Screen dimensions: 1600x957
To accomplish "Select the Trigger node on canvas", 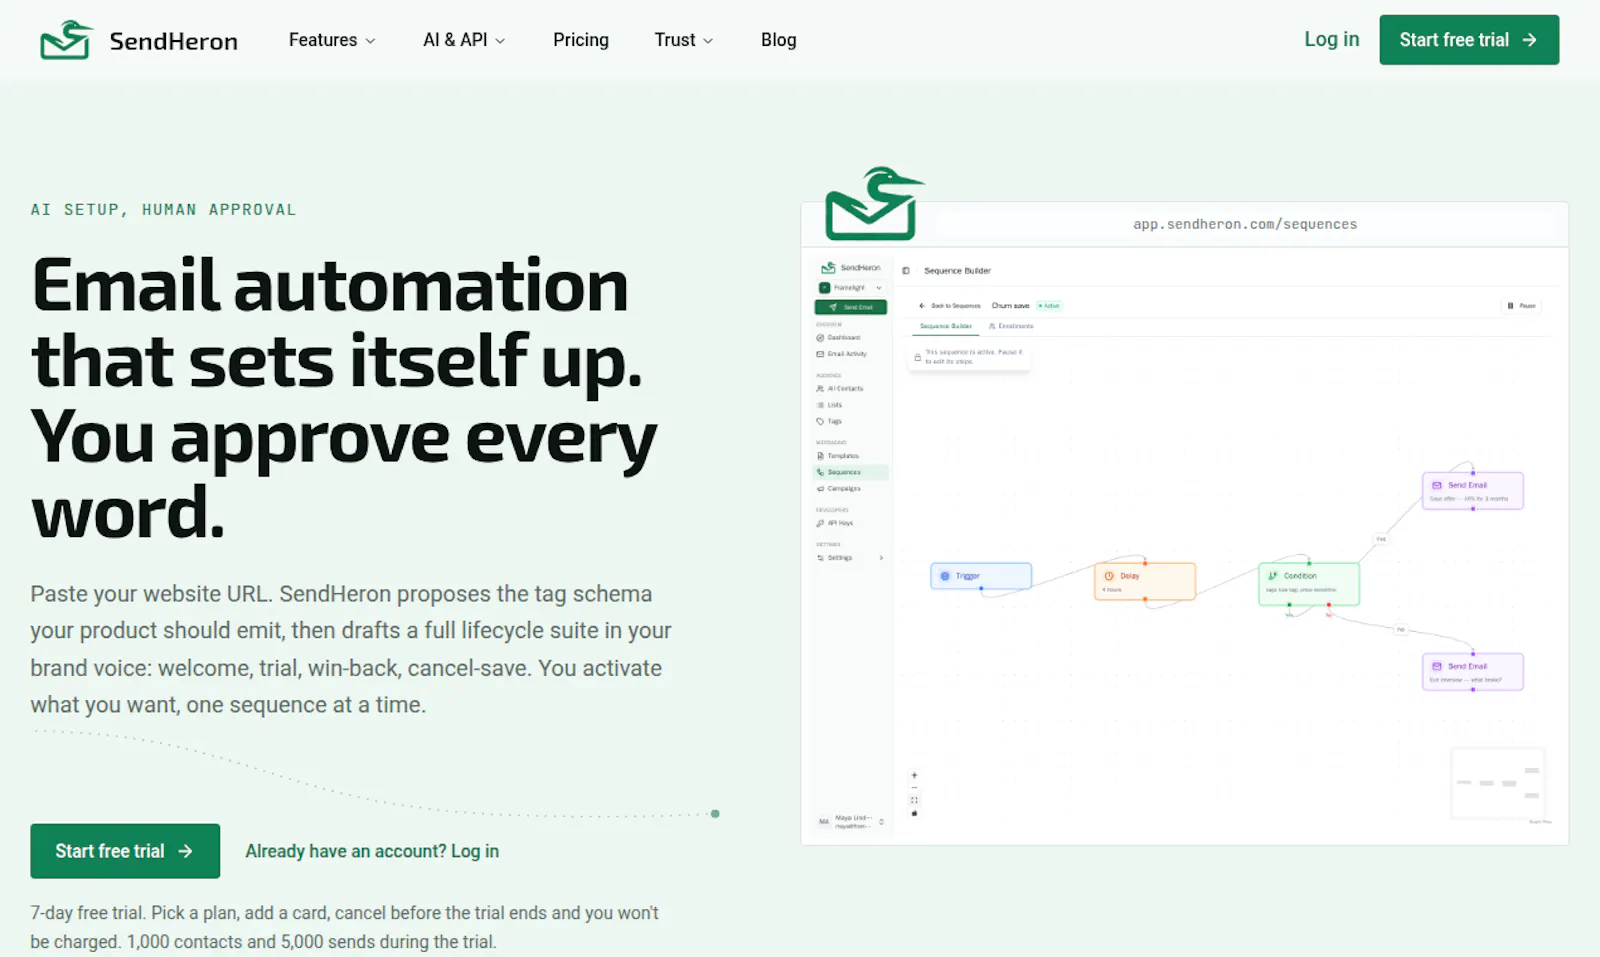I will pyautogui.click(x=981, y=576).
